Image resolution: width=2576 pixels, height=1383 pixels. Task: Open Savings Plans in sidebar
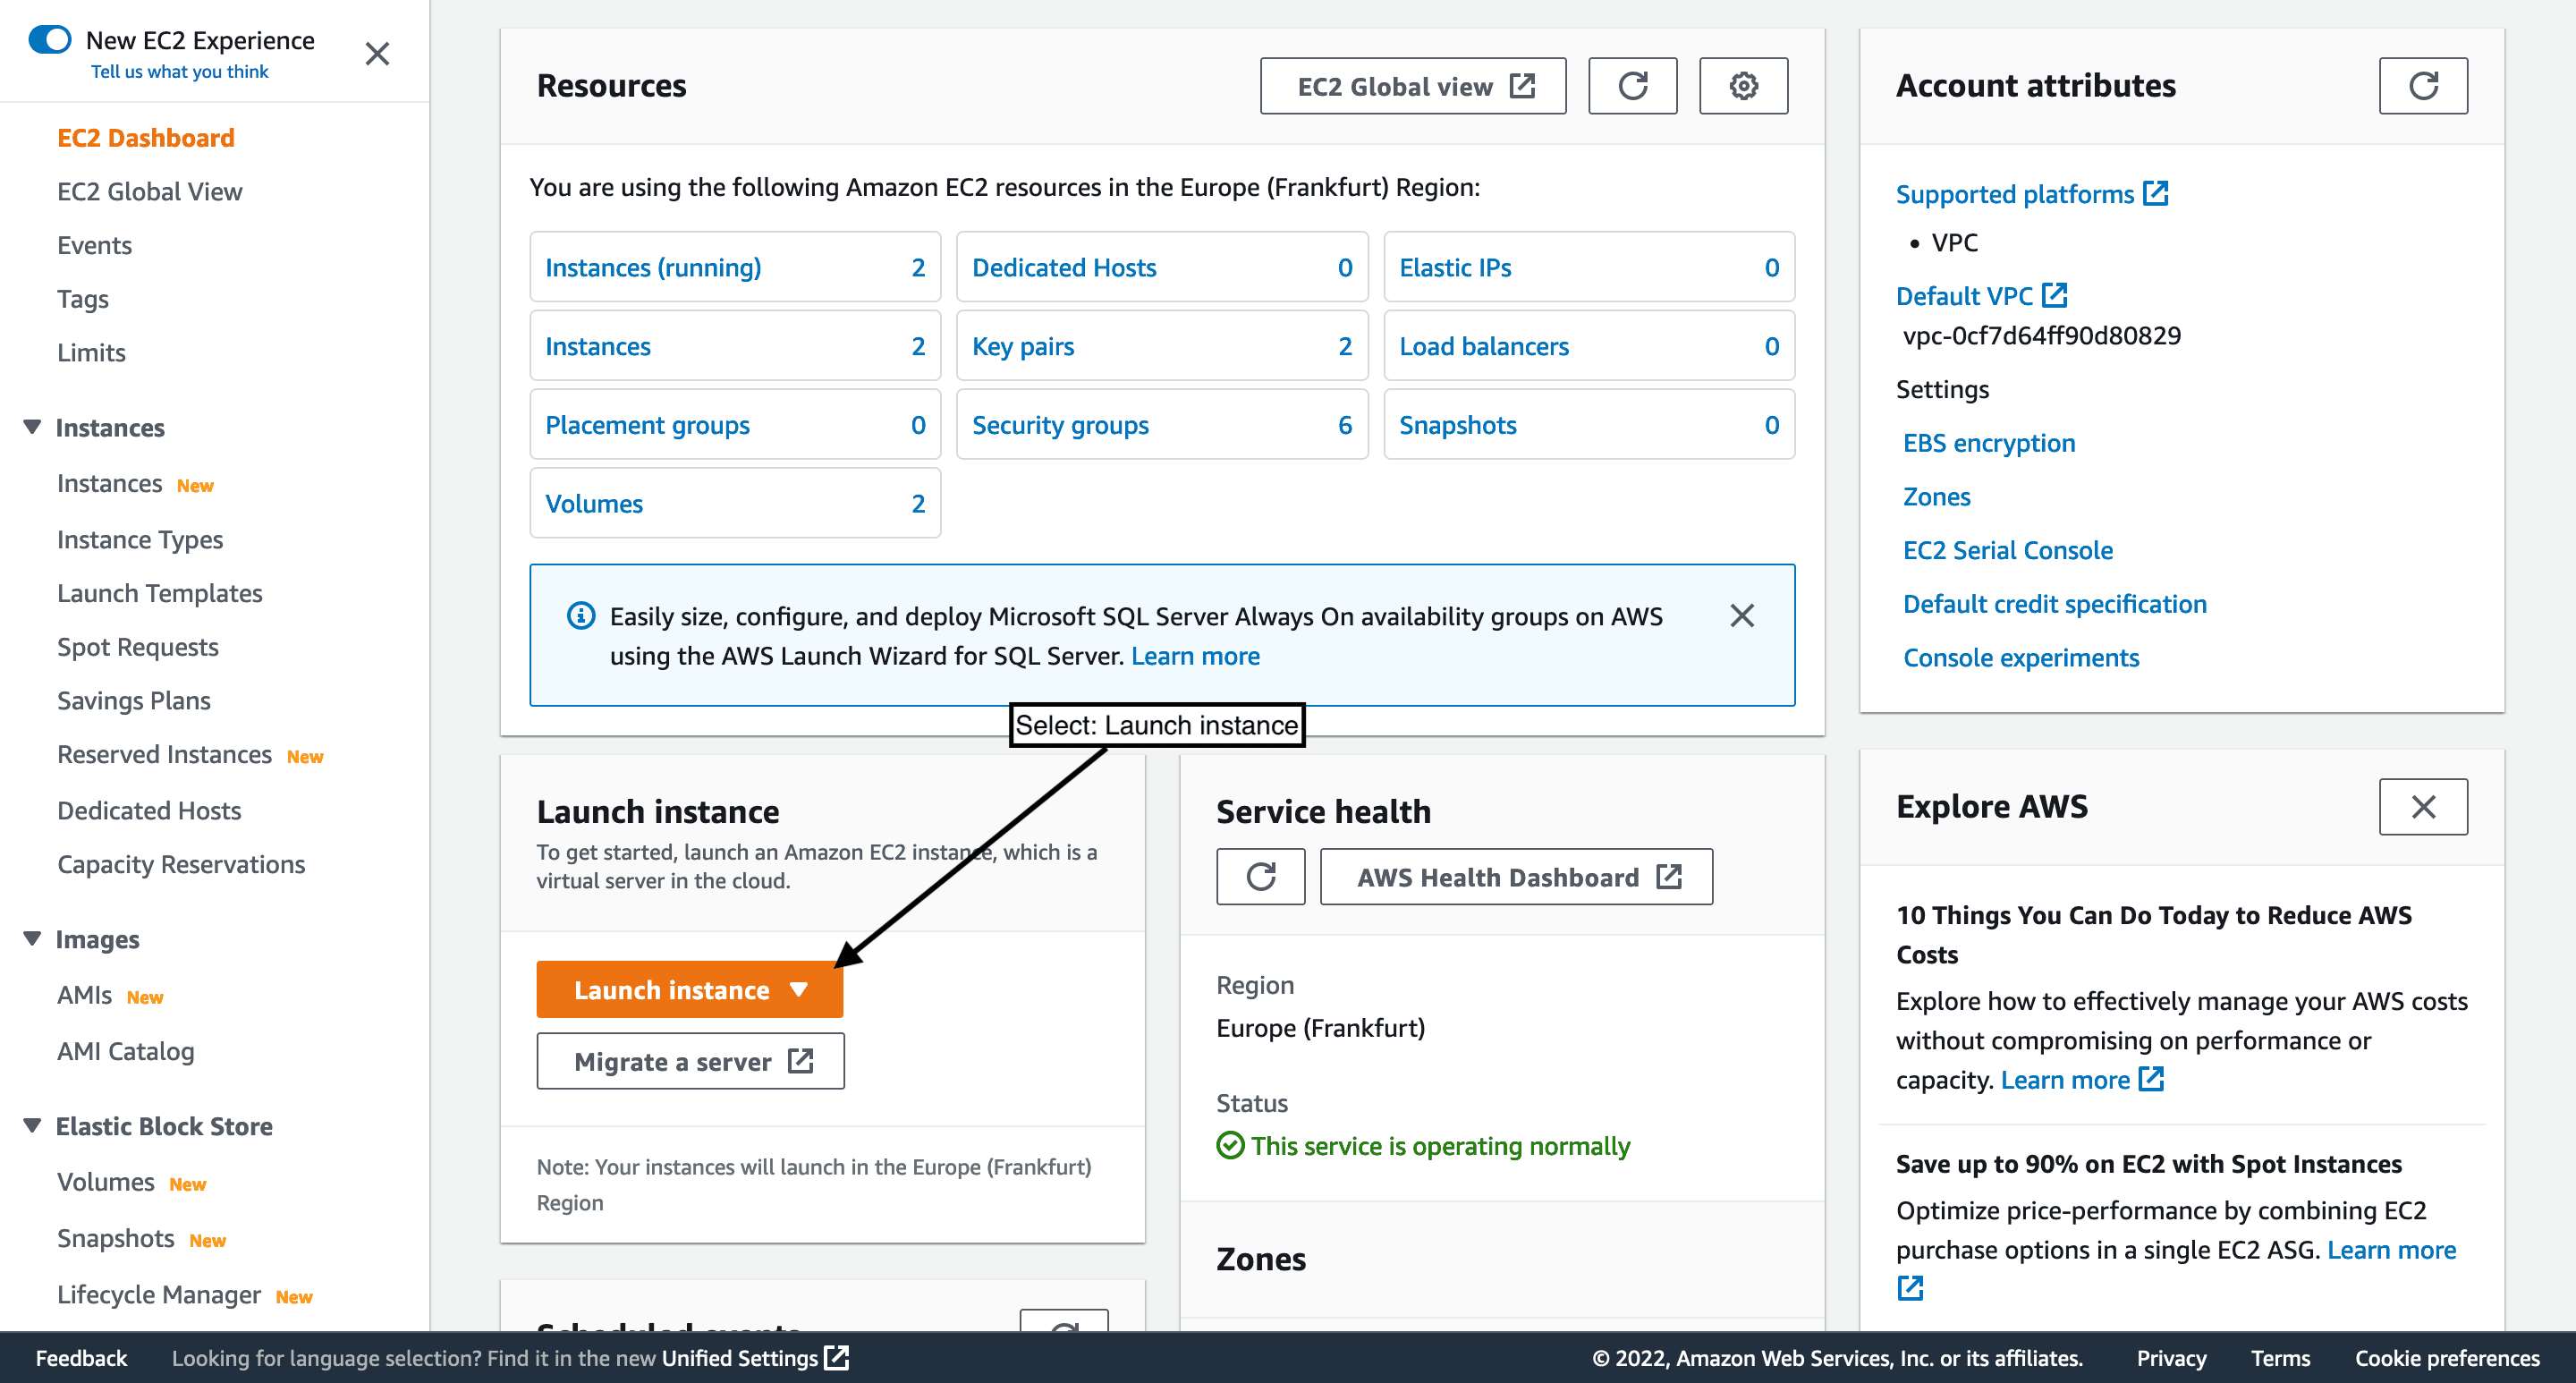[x=134, y=701]
